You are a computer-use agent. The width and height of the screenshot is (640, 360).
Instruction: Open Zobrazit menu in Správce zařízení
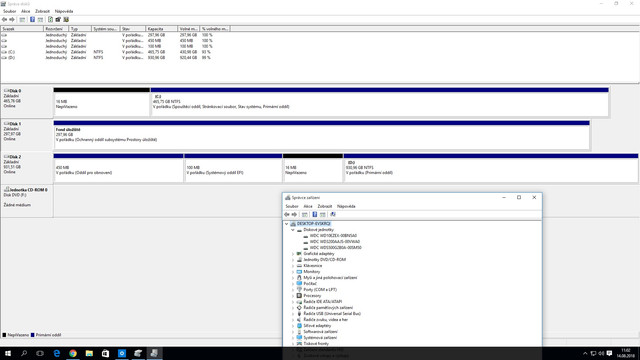tap(325, 206)
